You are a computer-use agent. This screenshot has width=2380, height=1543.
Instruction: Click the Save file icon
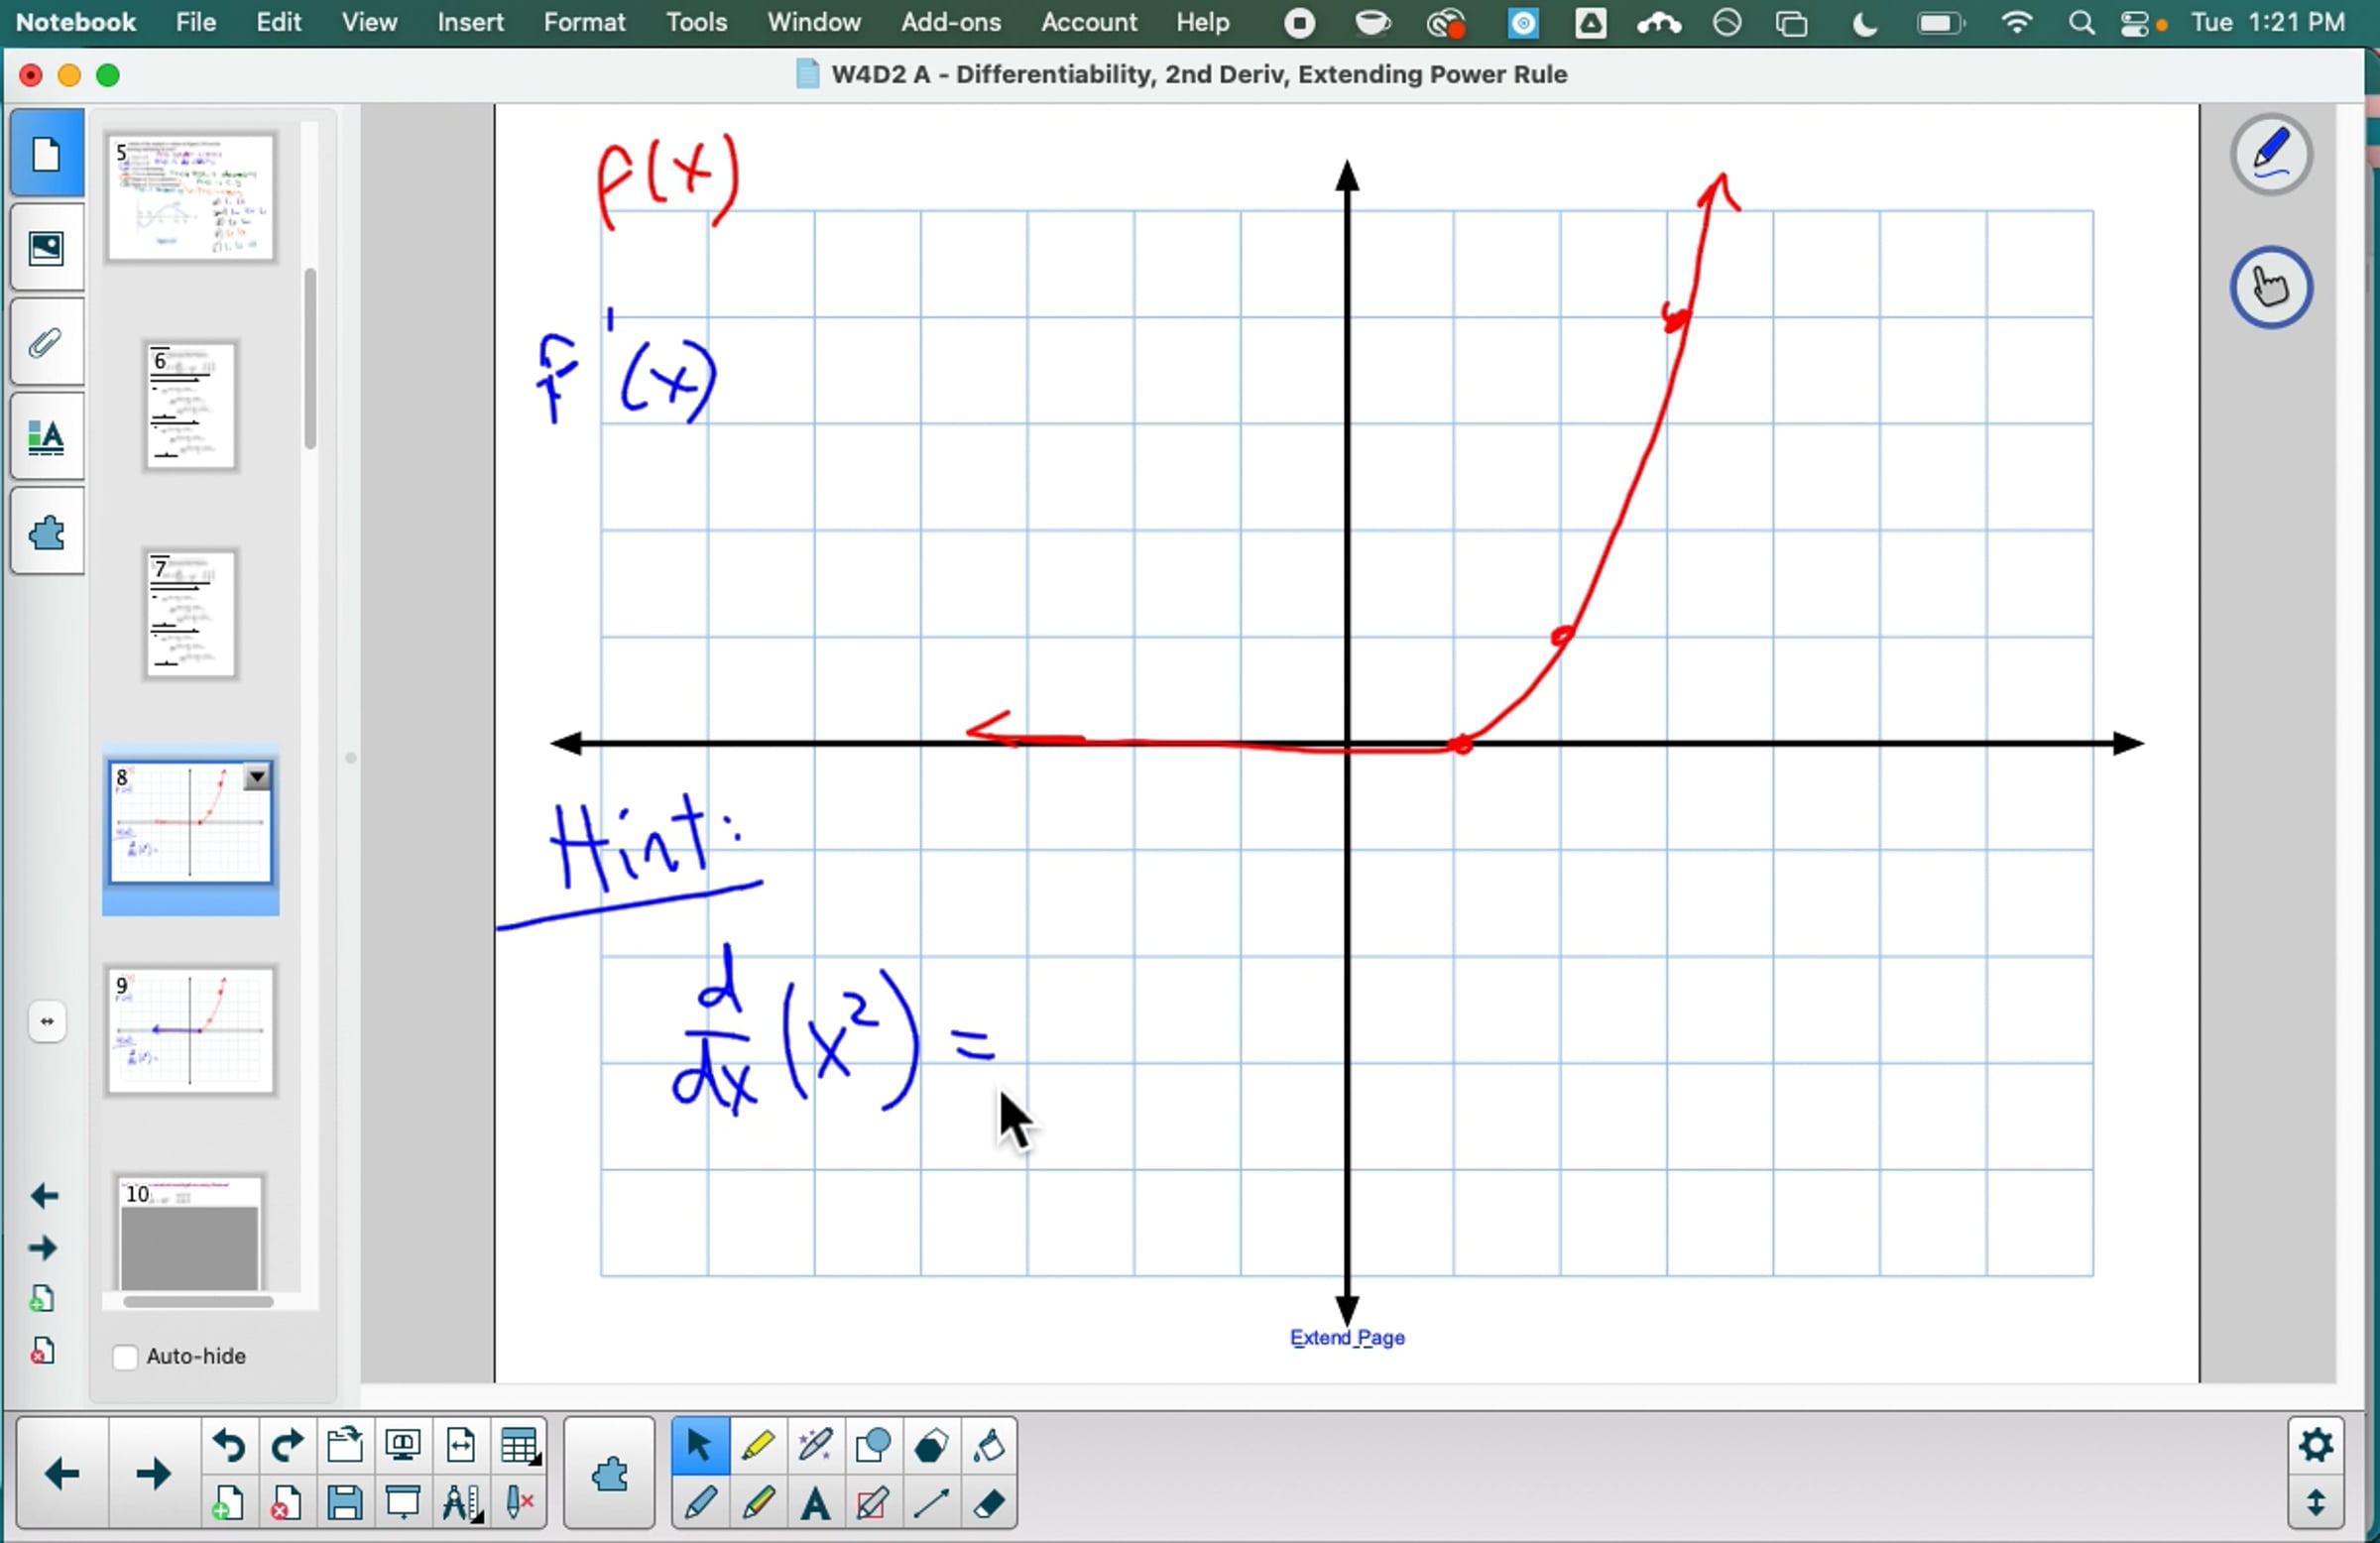click(x=345, y=1503)
